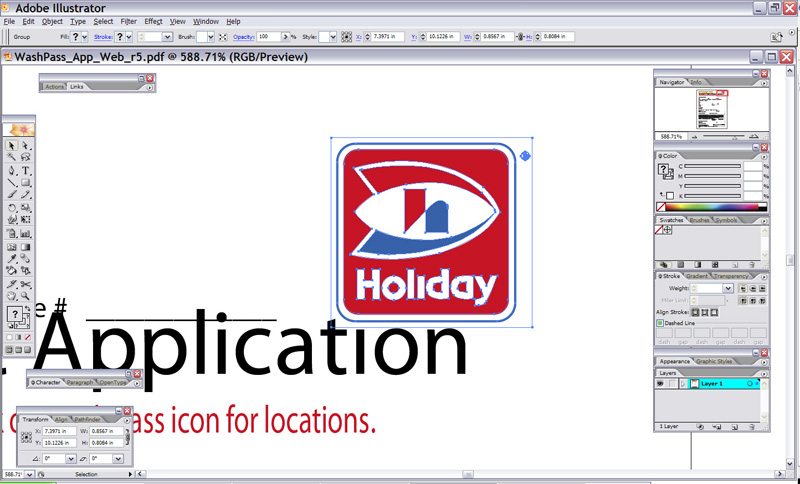Open the File menu
Viewport: 800px width, 484px height.
pyautogui.click(x=9, y=21)
